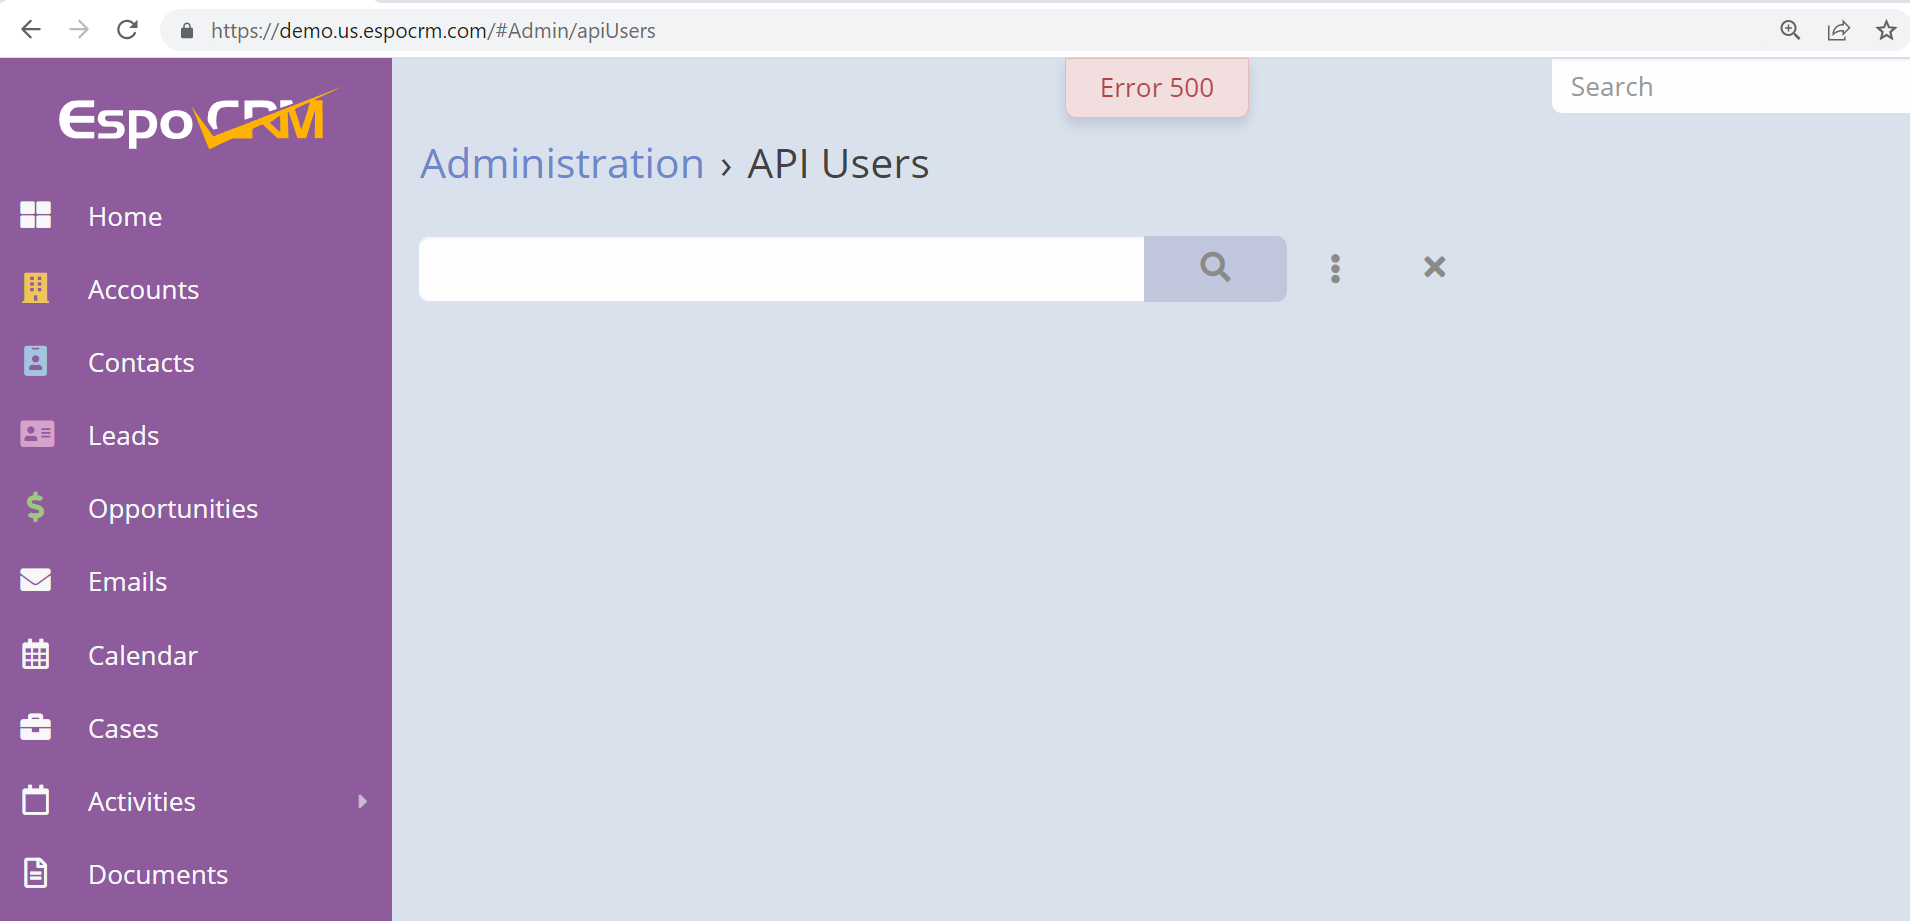Select the Calendar icon
The height and width of the screenshot is (921, 1910).
pos(35,654)
